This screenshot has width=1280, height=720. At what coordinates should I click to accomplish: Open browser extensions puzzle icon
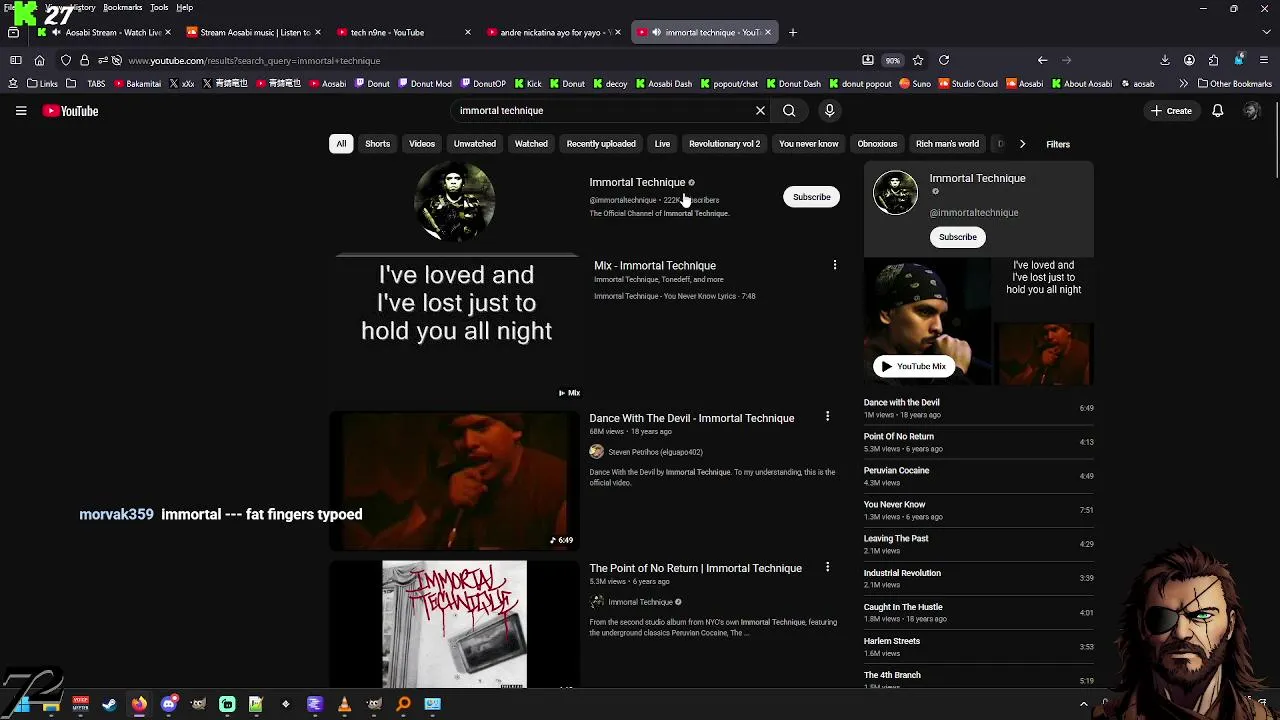tap(1213, 60)
